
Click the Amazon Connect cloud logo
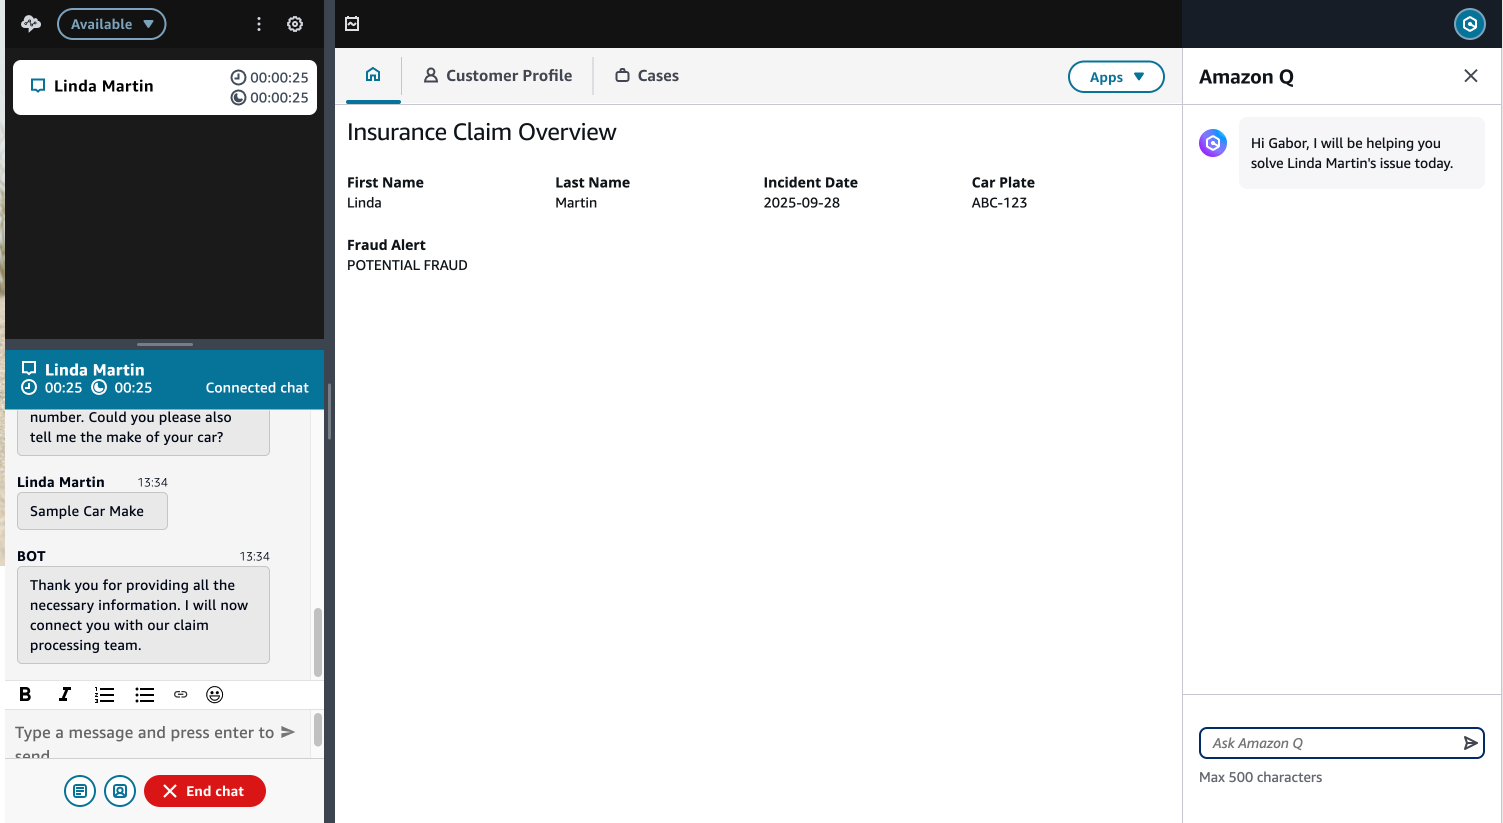tap(29, 23)
